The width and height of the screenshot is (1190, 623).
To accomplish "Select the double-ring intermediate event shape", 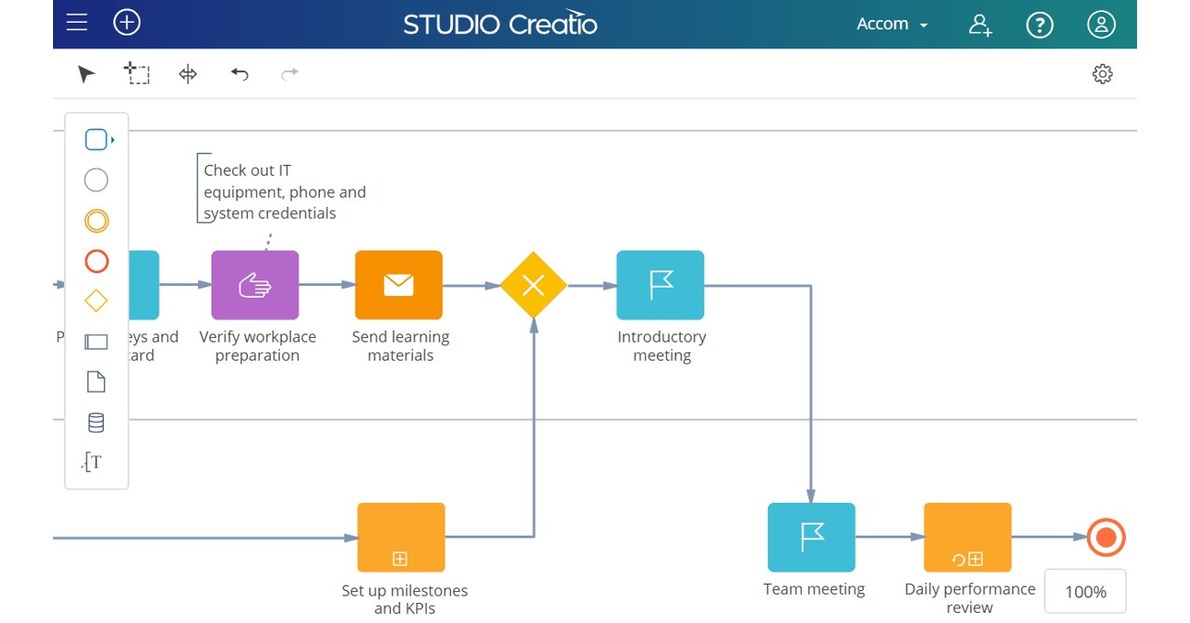I will (96, 221).
